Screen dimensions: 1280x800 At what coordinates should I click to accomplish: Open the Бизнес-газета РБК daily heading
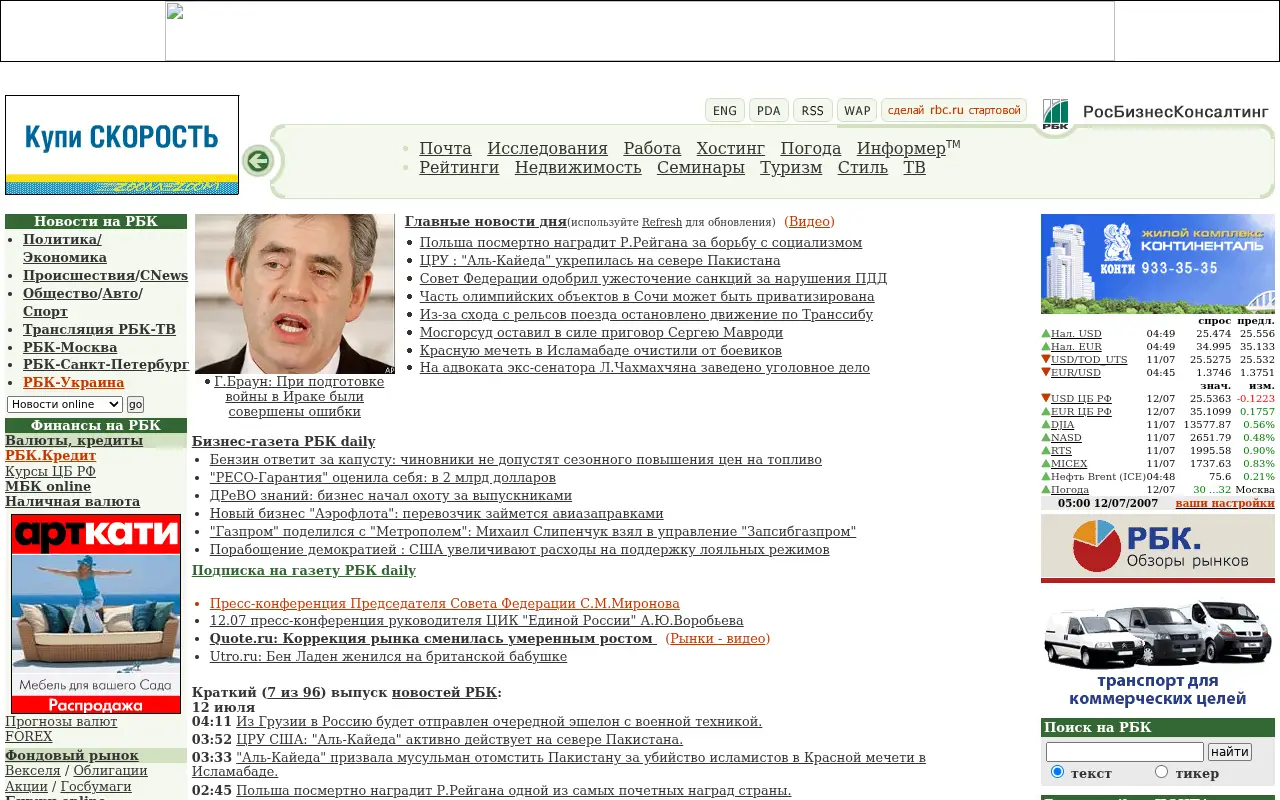click(283, 441)
